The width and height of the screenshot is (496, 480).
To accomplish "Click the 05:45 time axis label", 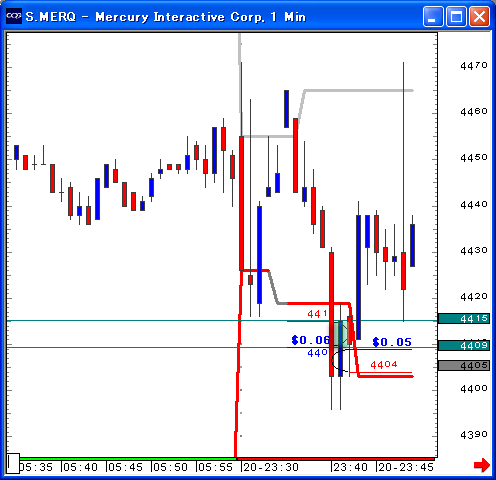I will pyautogui.click(x=125, y=467).
